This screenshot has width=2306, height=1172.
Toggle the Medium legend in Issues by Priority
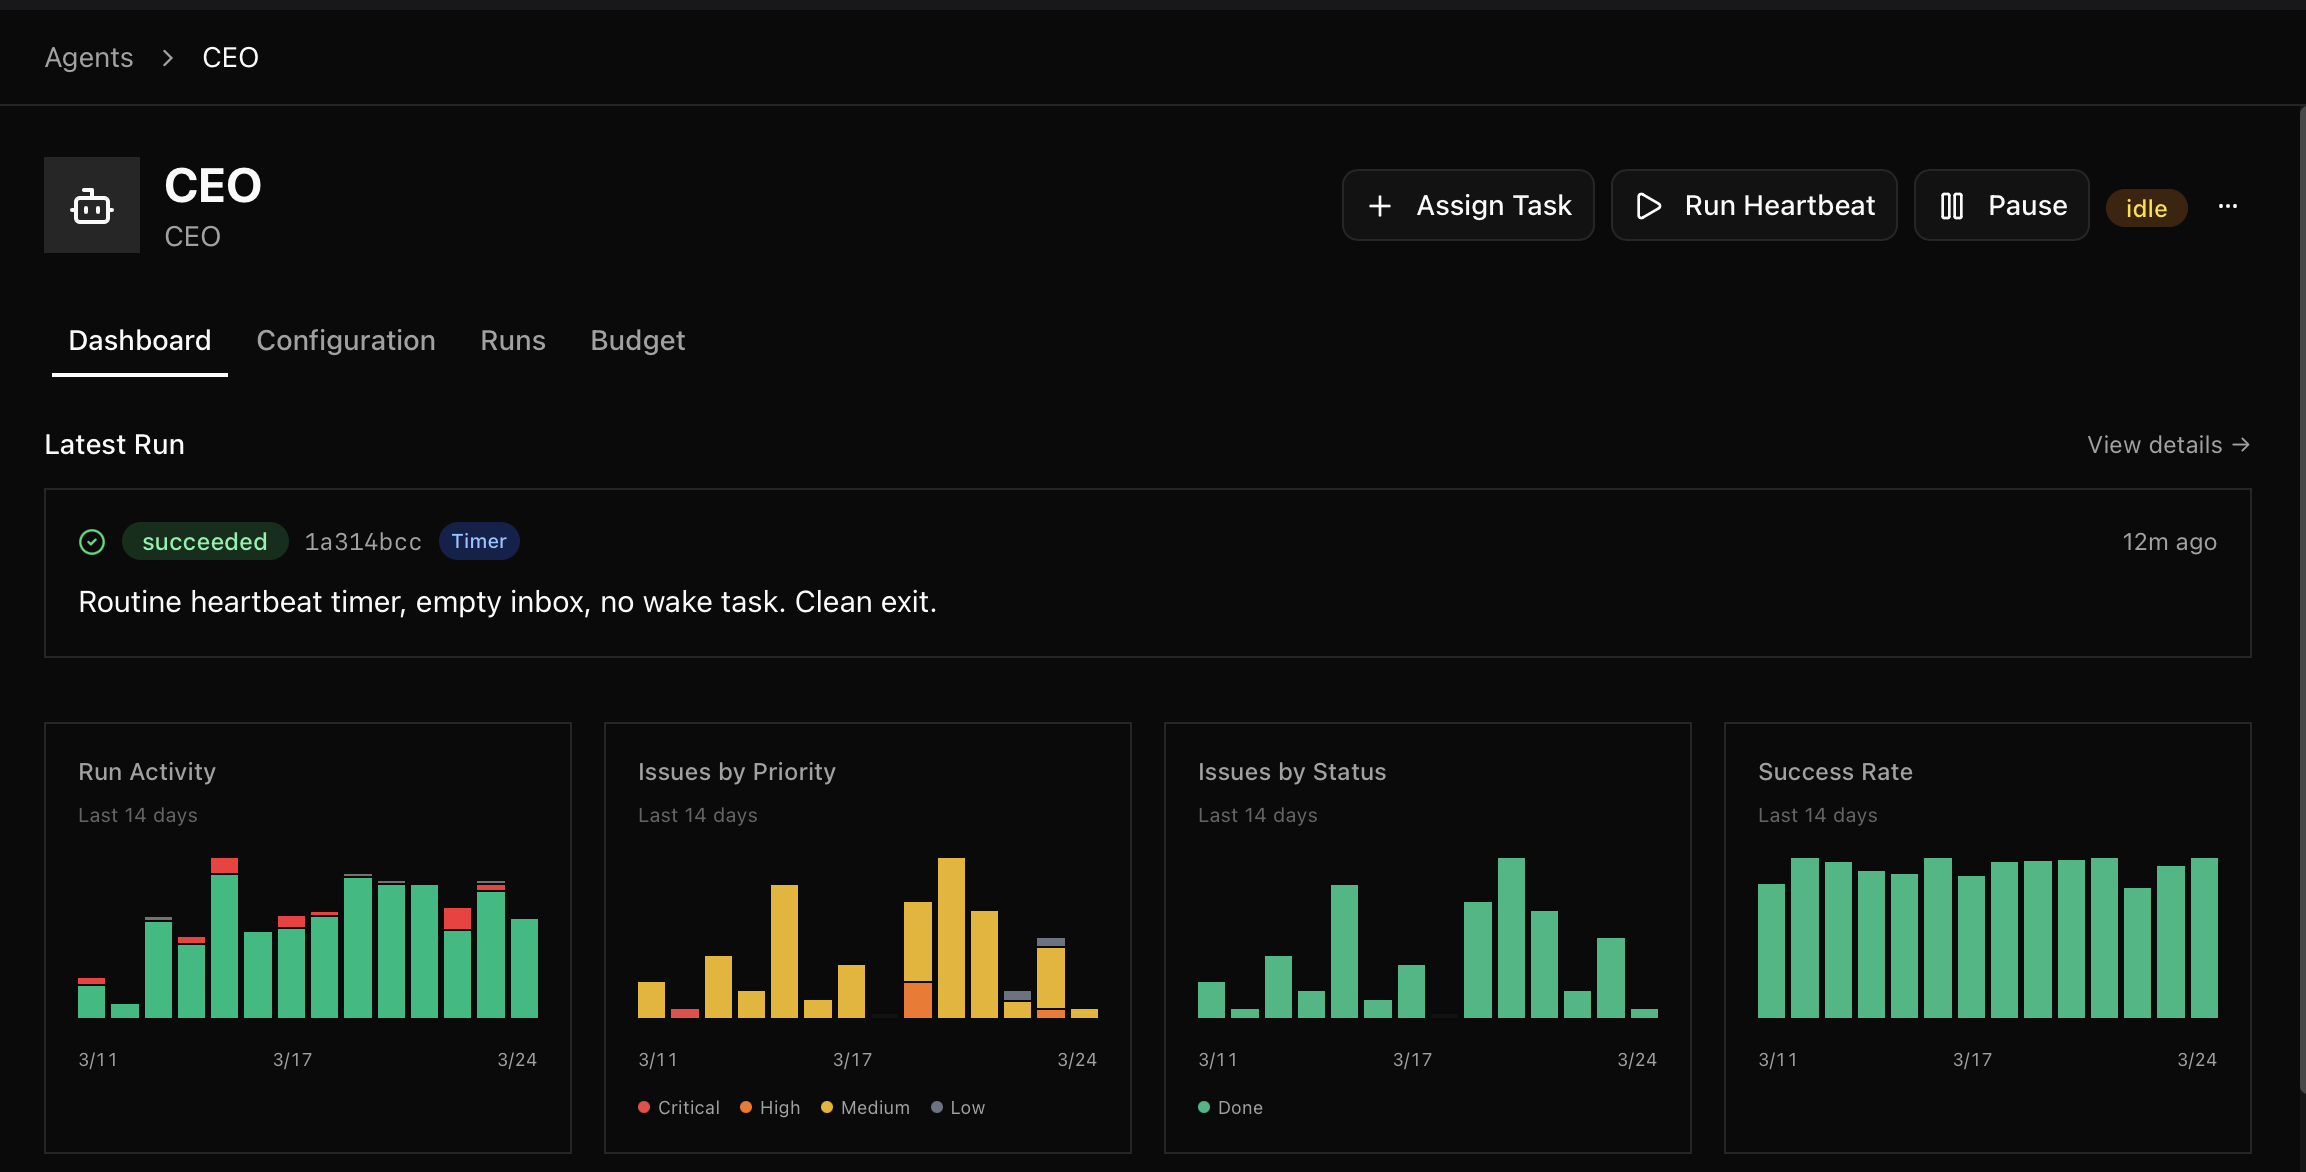(x=866, y=1107)
